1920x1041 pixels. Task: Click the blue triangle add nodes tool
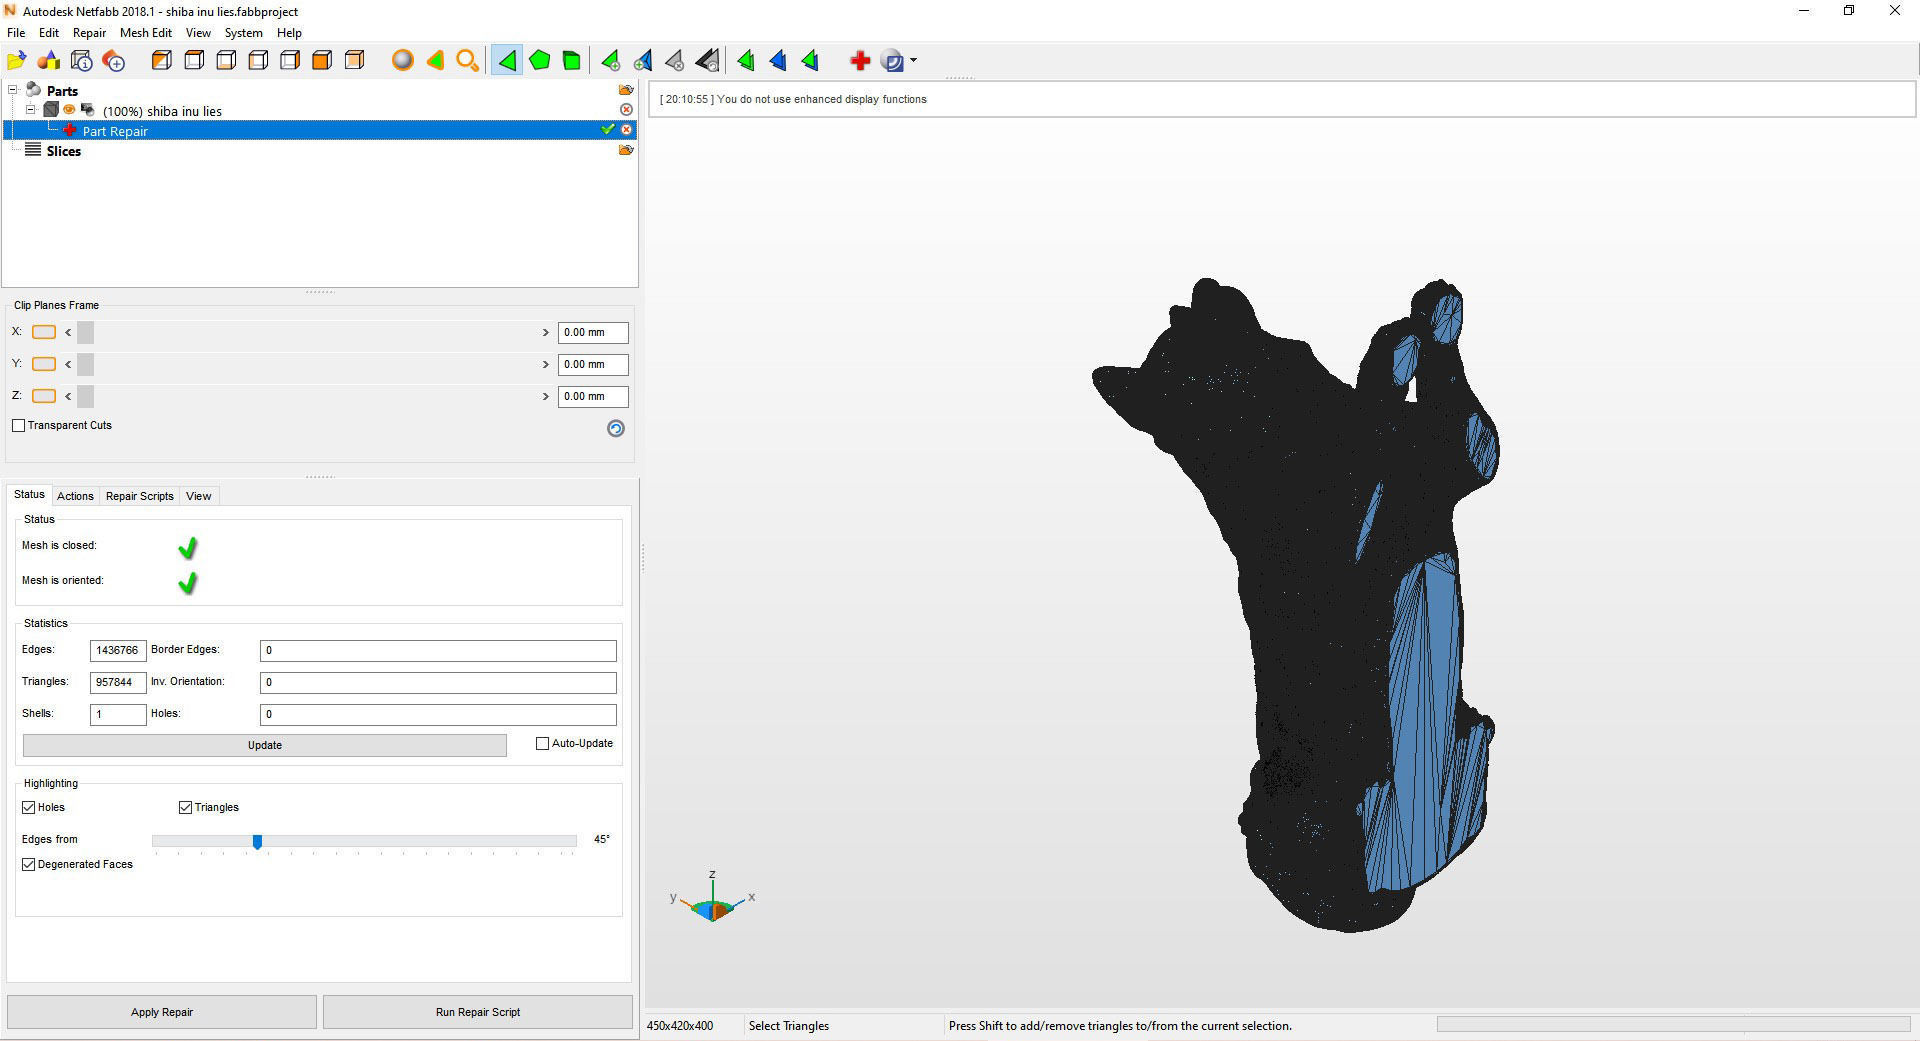click(x=643, y=61)
